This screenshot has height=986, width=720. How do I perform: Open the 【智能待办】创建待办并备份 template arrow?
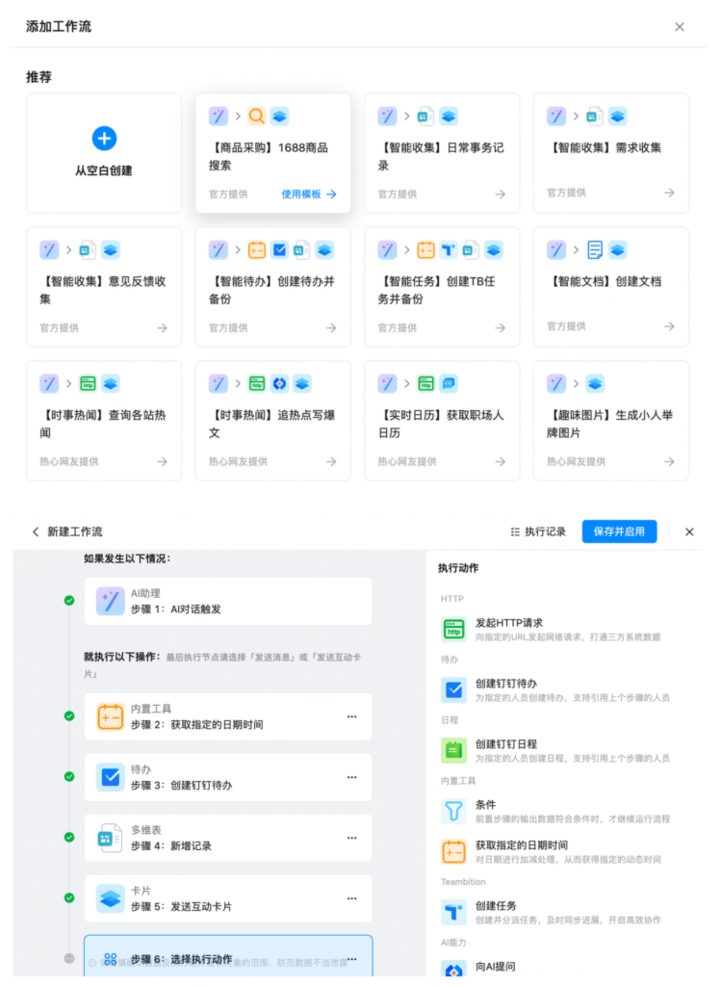[x=331, y=328]
